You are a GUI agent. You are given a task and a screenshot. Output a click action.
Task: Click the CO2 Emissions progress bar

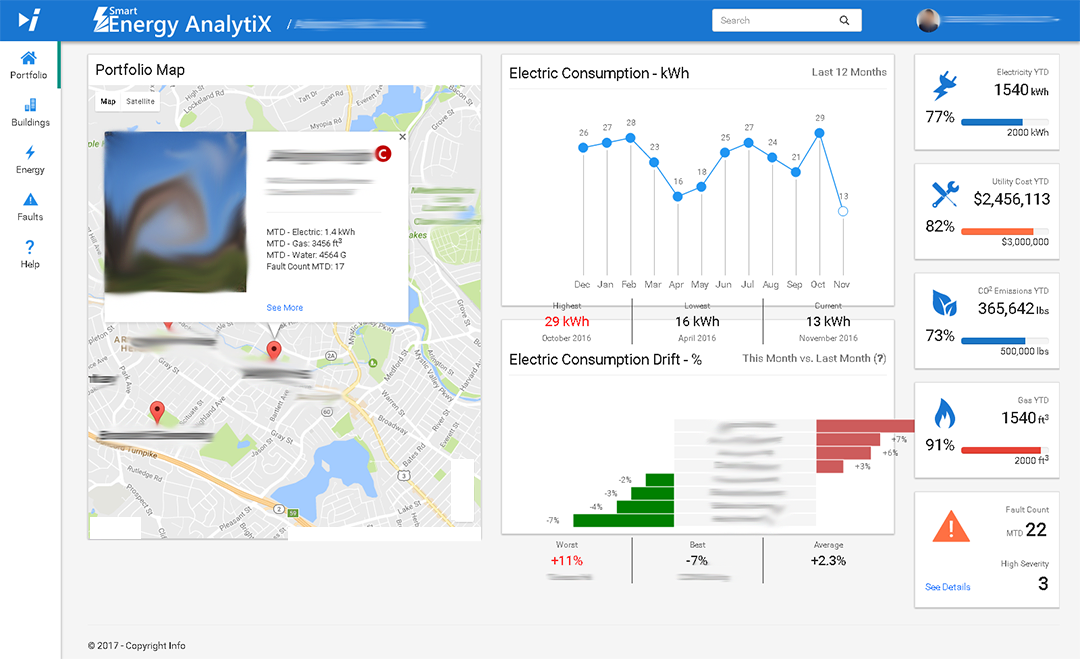pos(1004,341)
